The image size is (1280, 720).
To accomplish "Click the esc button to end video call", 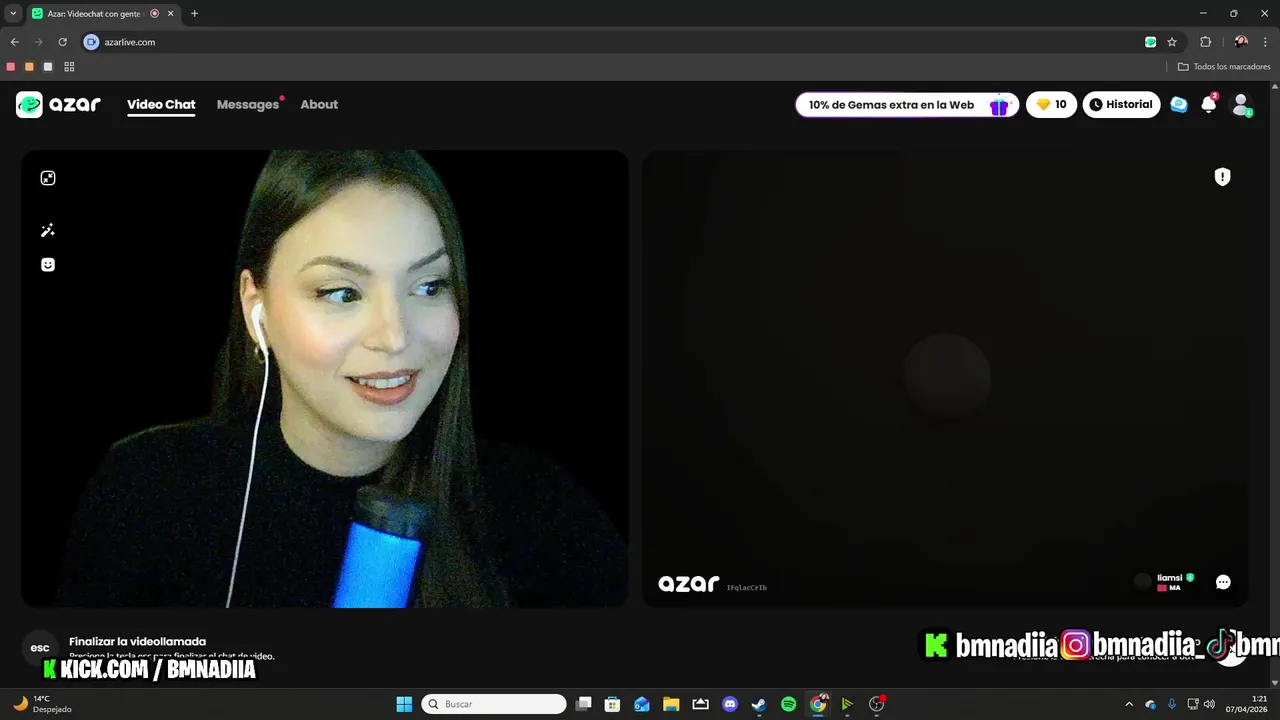I will 40,648.
